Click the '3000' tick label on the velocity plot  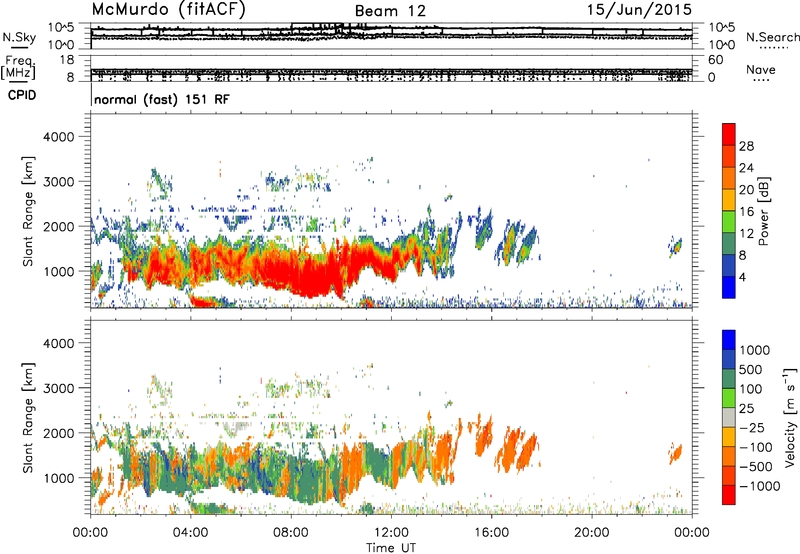click(59, 388)
